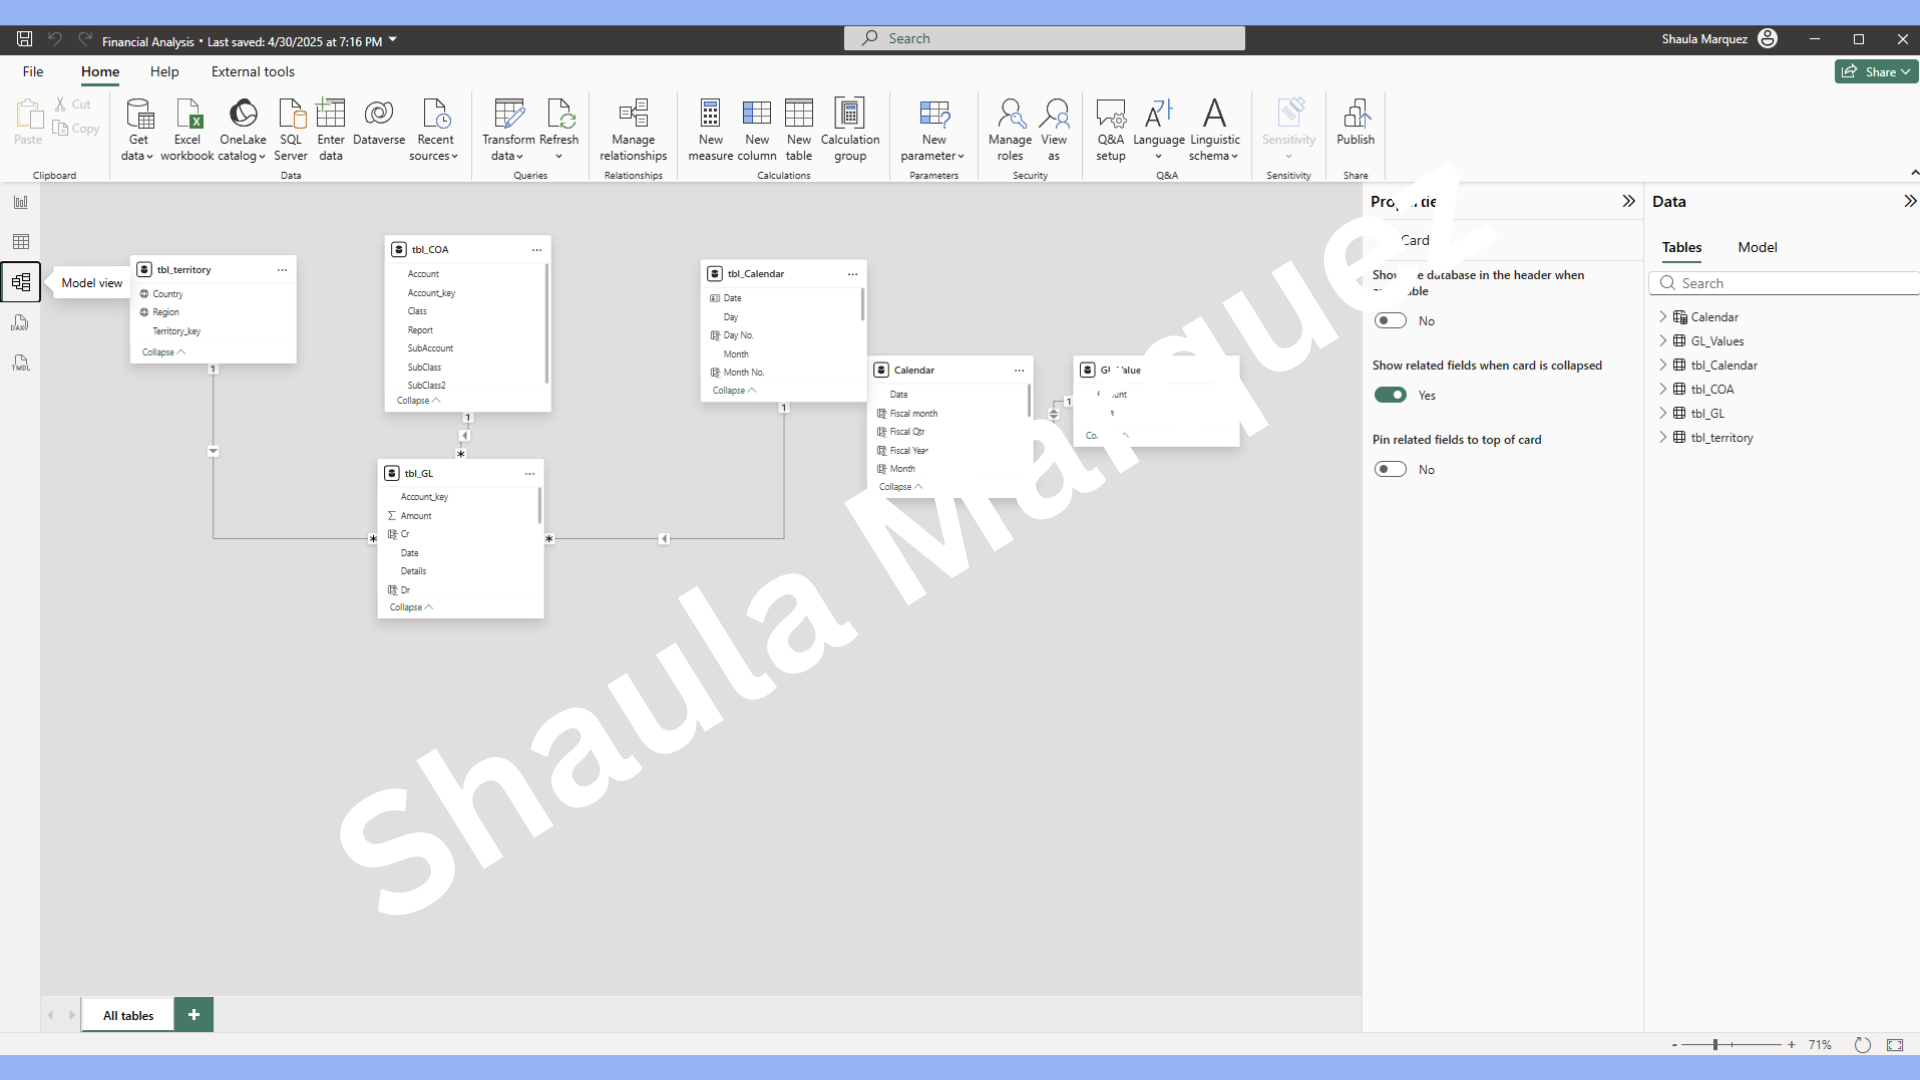Switch to the Model tab in the Data pane
The height and width of the screenshot is (1080, 1920).
coord(1757,247)
